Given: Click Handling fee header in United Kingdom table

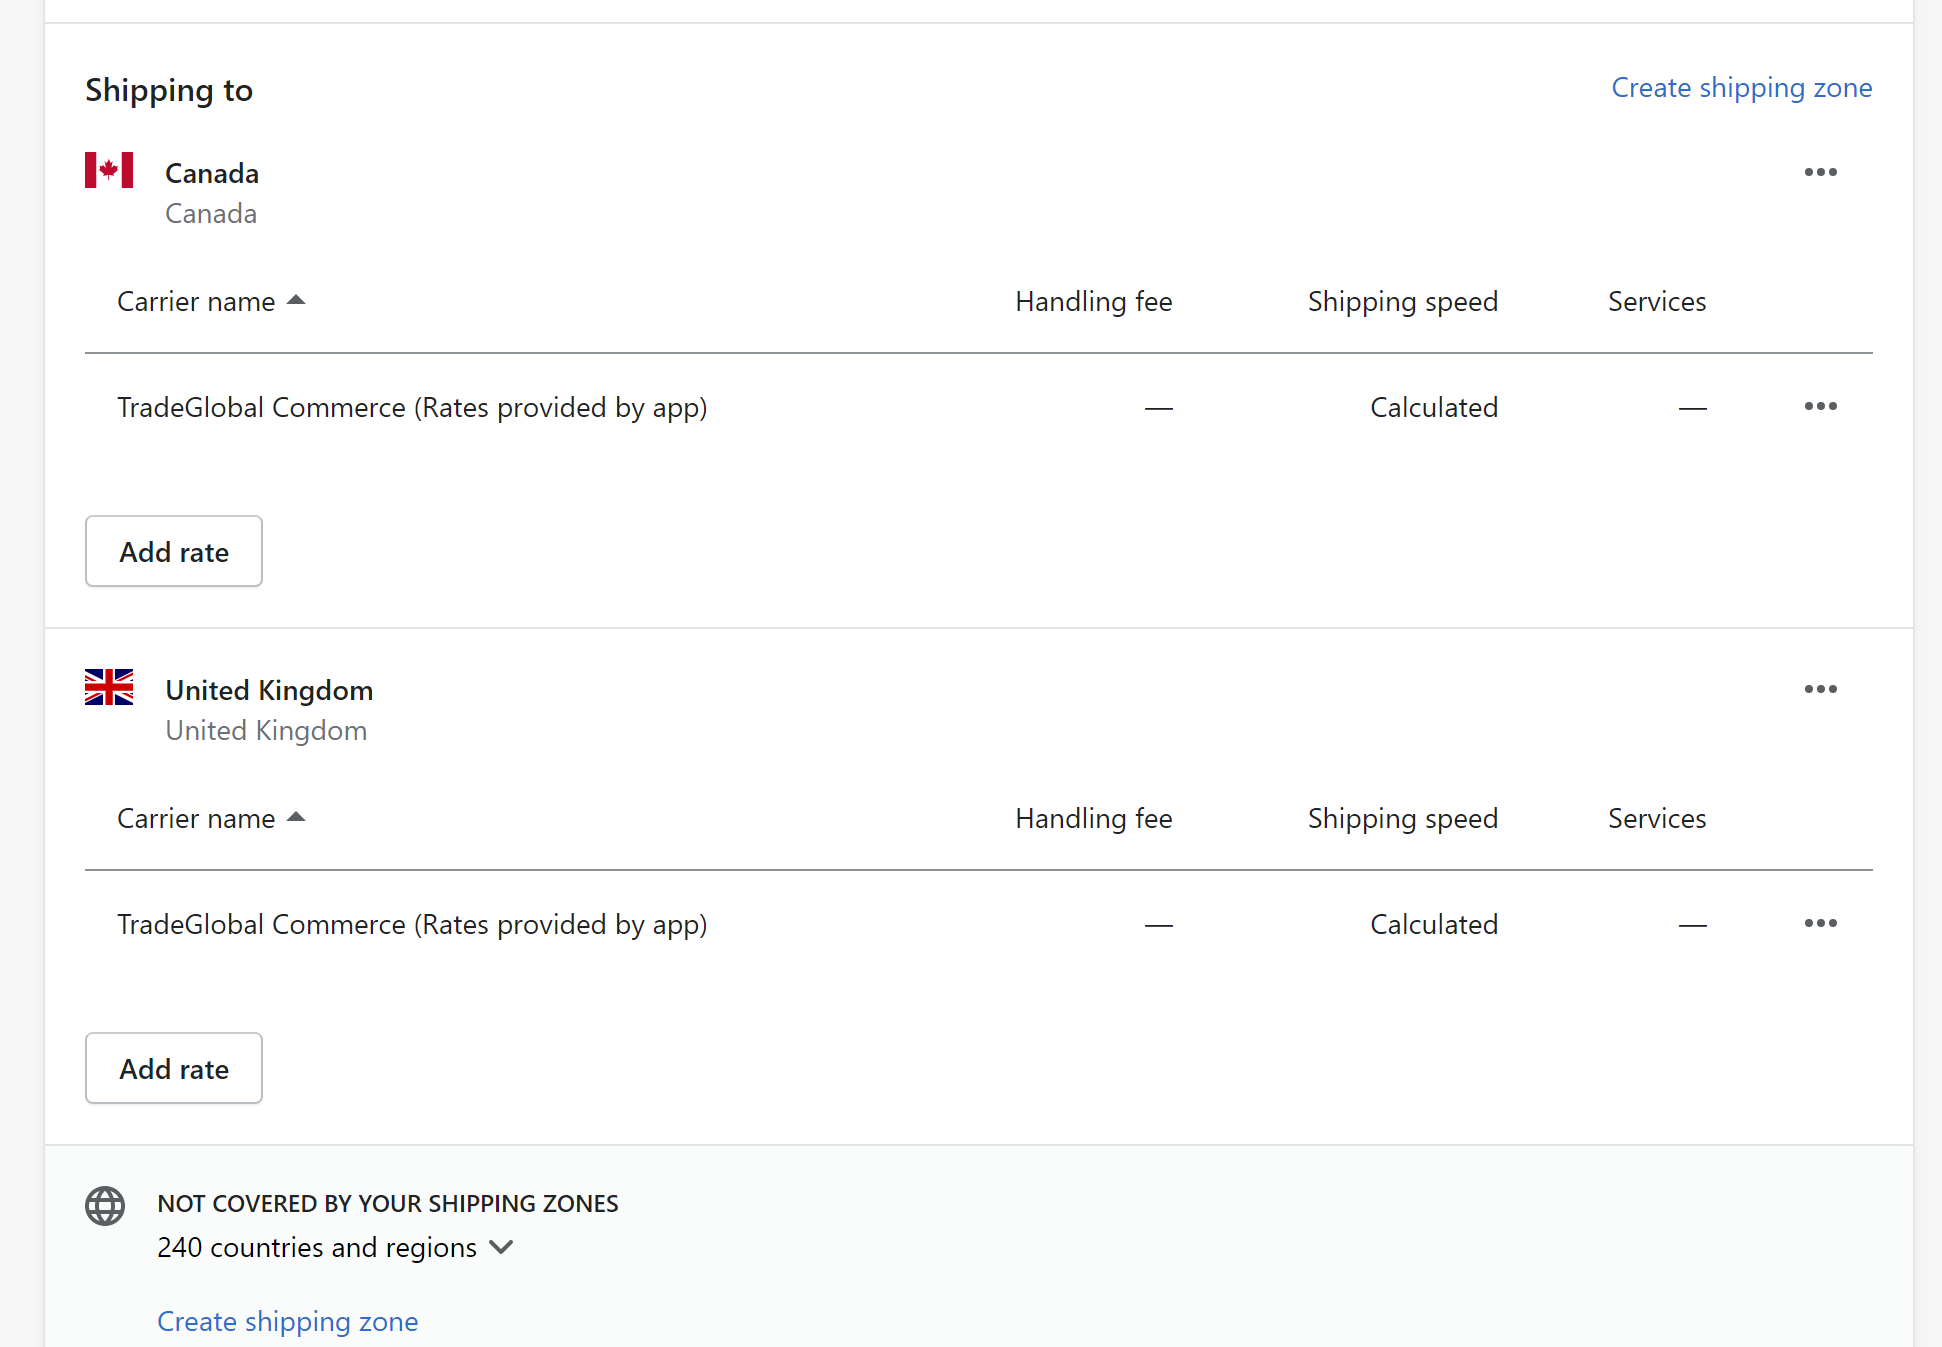Looking at the screenshot, I should [1094, 818].
